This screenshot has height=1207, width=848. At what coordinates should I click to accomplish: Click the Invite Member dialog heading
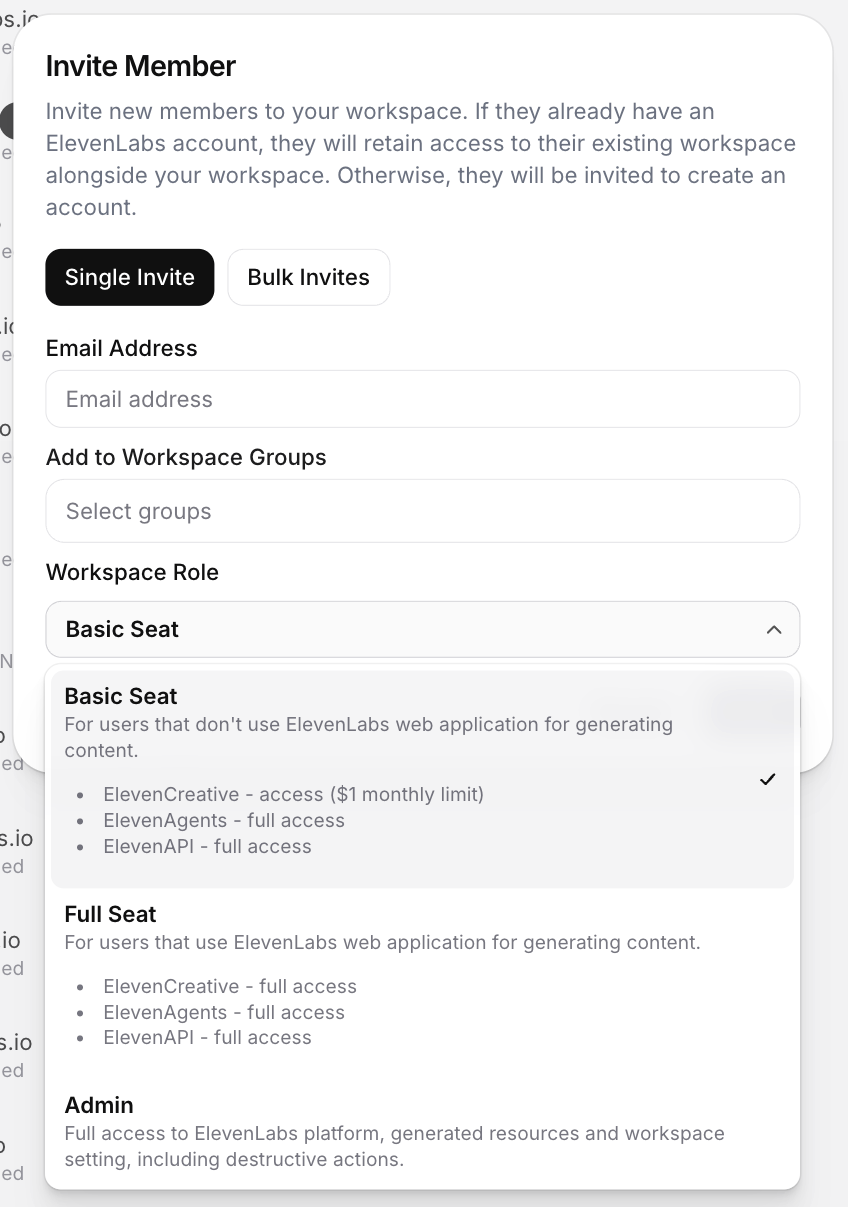(x=141, y=66)
